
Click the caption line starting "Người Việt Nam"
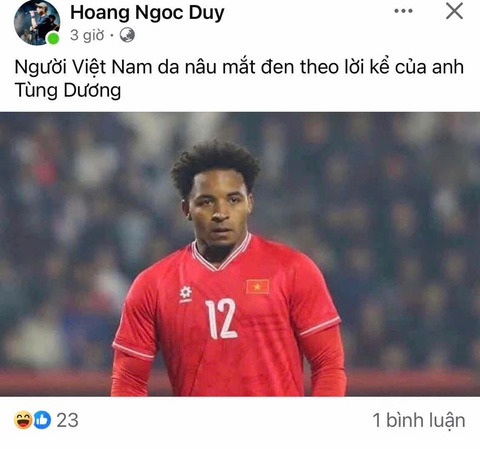click(239, 67)
